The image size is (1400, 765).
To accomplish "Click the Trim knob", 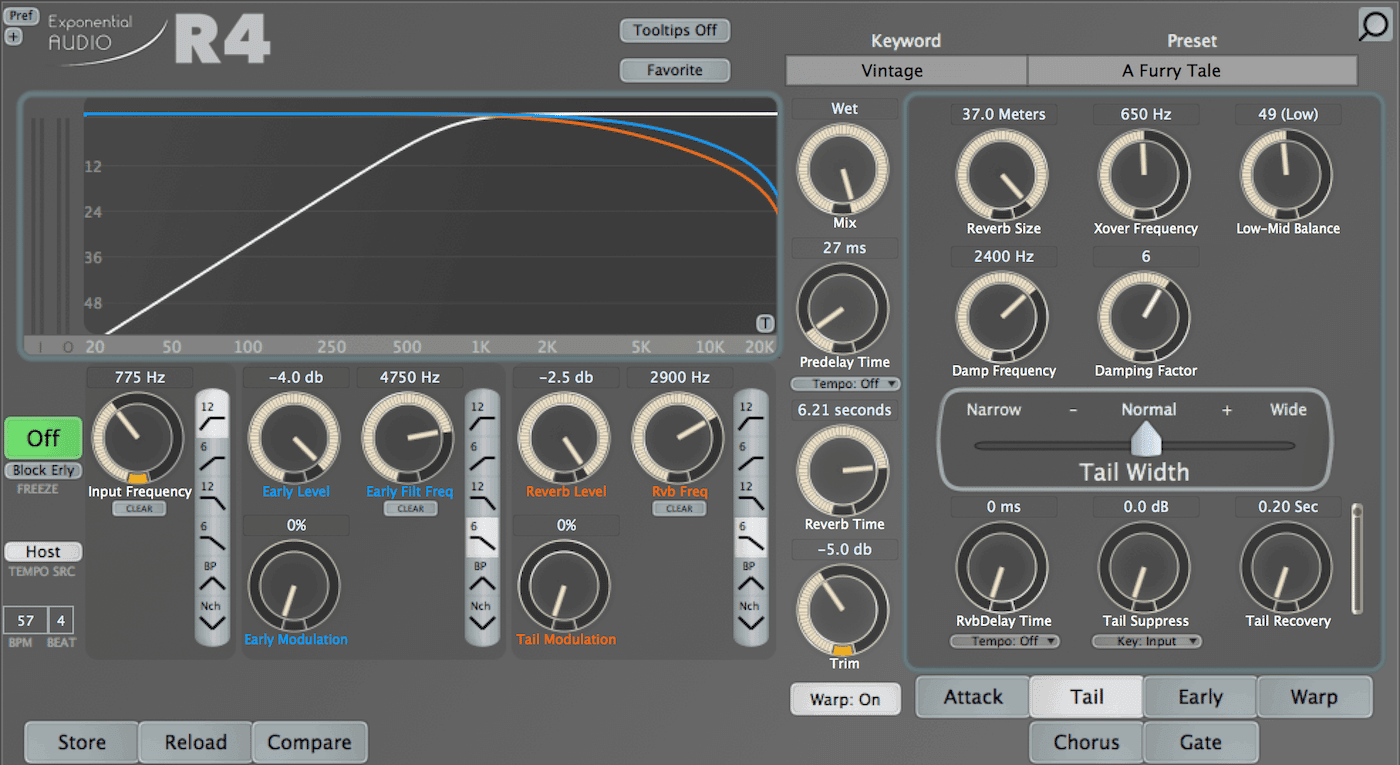I will [842, 610].
